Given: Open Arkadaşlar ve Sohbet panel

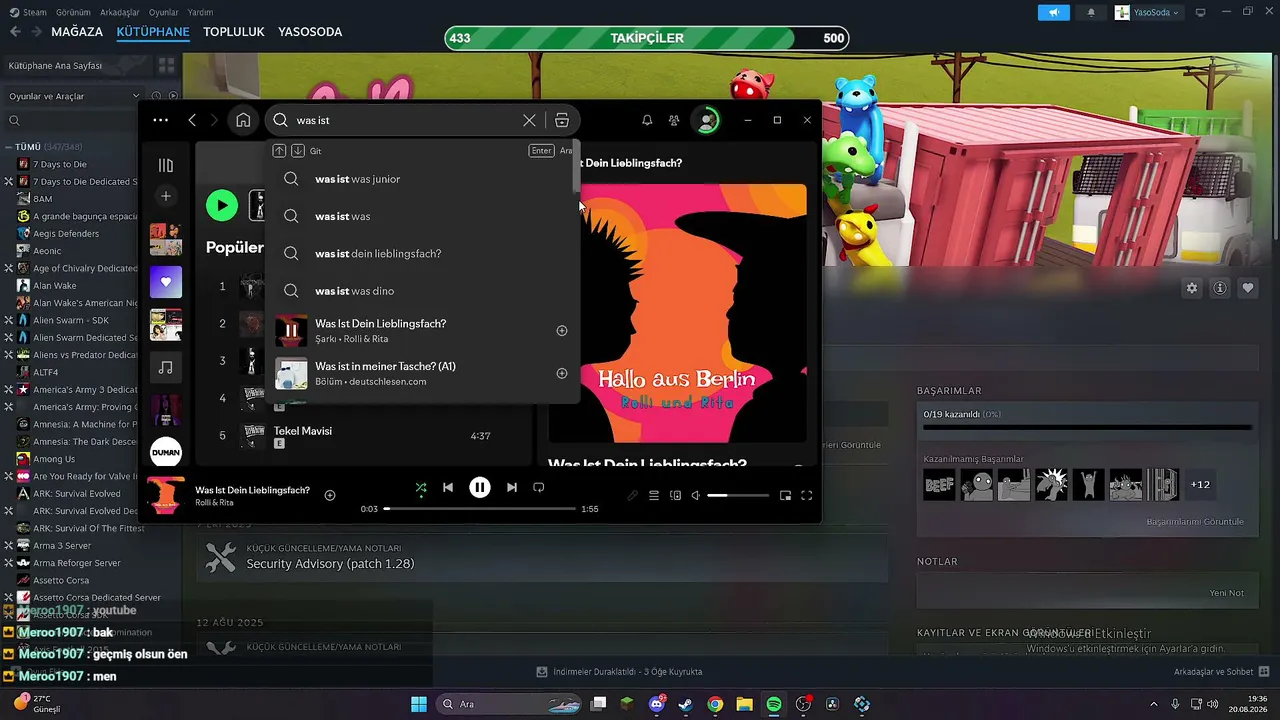Looking at the screenshot, I should point(1221,672).
